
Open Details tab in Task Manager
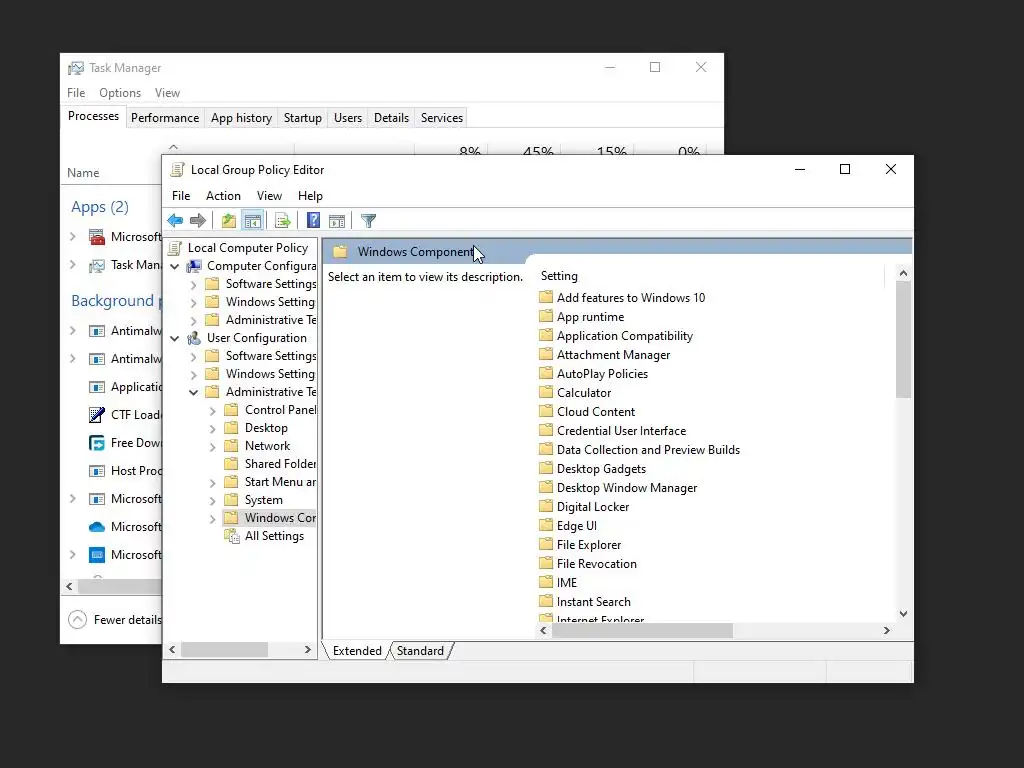point(391,118)
